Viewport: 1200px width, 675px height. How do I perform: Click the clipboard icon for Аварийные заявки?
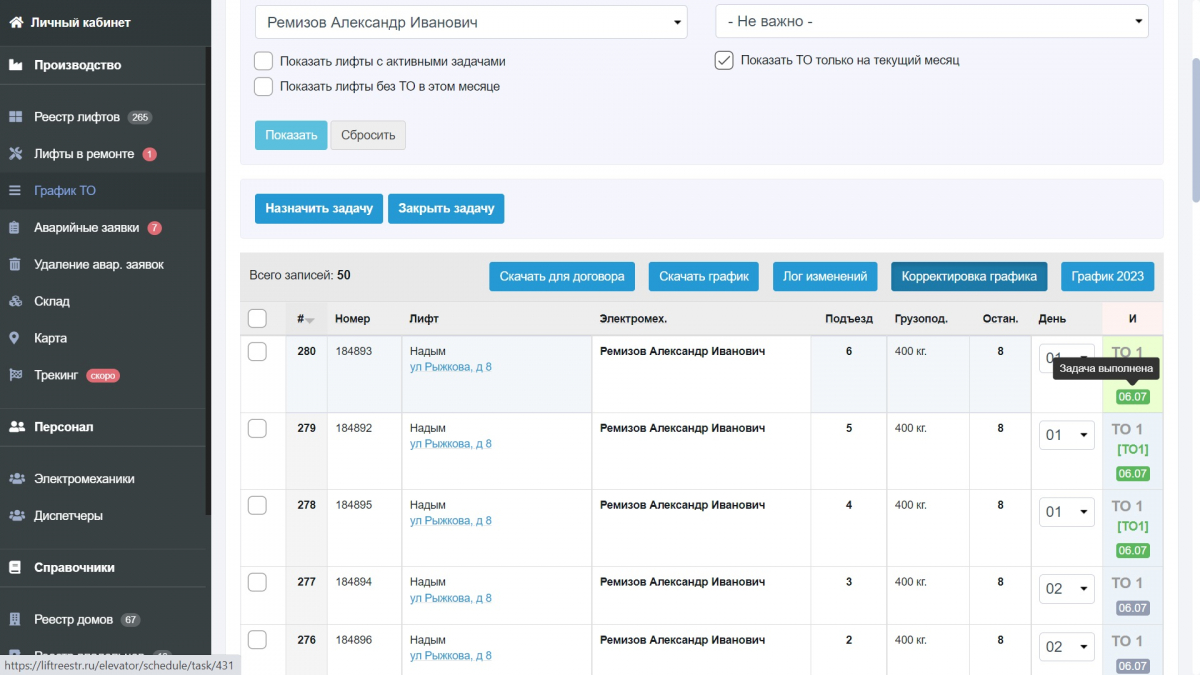click(x=15, y=228)
